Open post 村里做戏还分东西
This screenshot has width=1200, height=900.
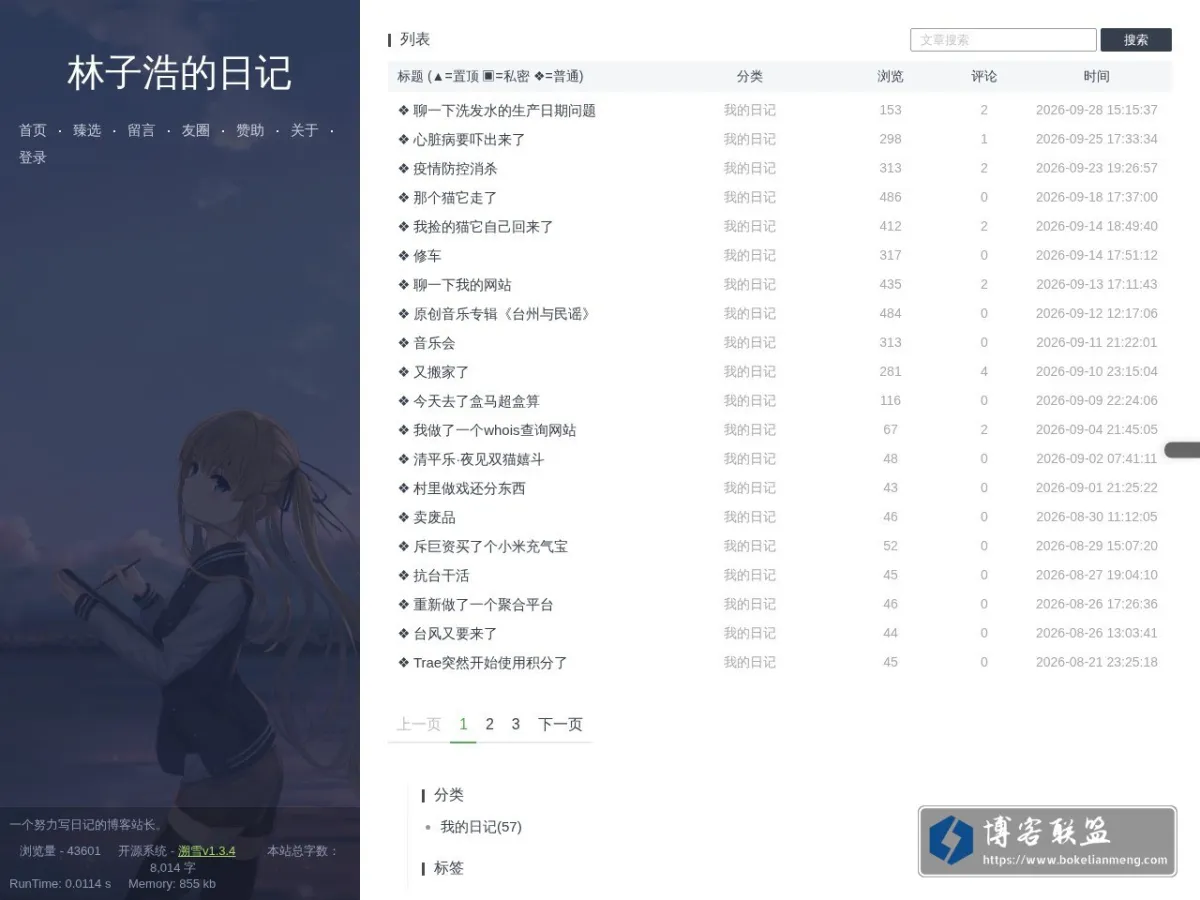tap(469, 488)
